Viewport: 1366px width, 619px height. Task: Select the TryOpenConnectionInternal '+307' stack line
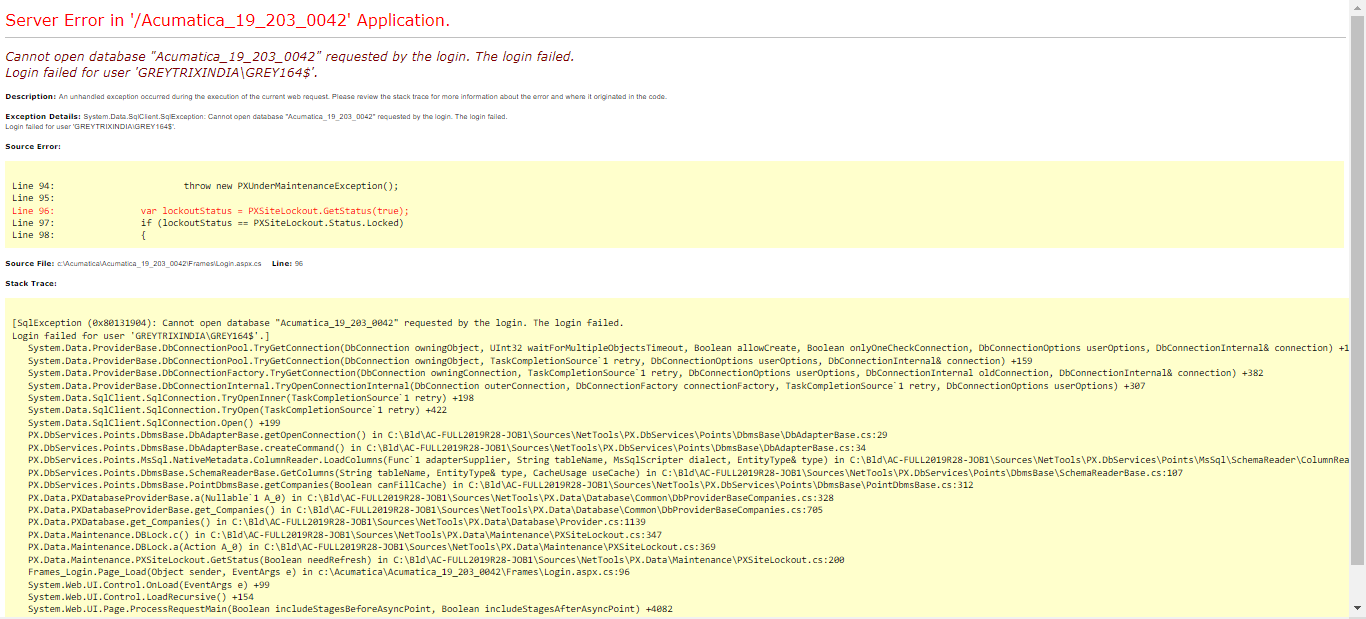point(587,386)
